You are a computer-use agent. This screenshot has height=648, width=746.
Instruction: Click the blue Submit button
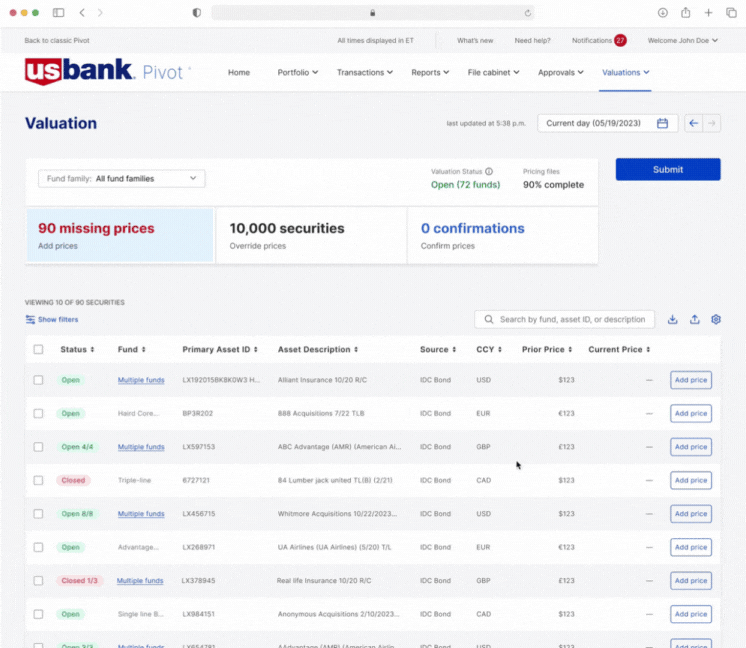(668, 169)
